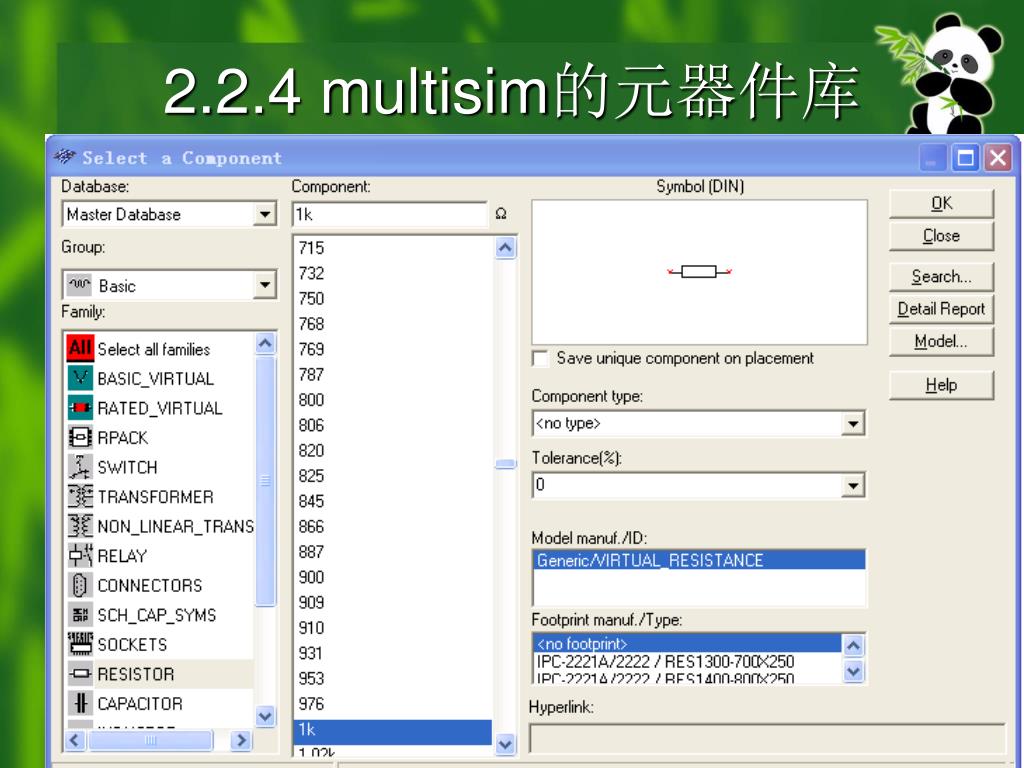Choose the BASIC_VIRTUAL family icon
1024x768 pixels.
[x=80, y=378]
